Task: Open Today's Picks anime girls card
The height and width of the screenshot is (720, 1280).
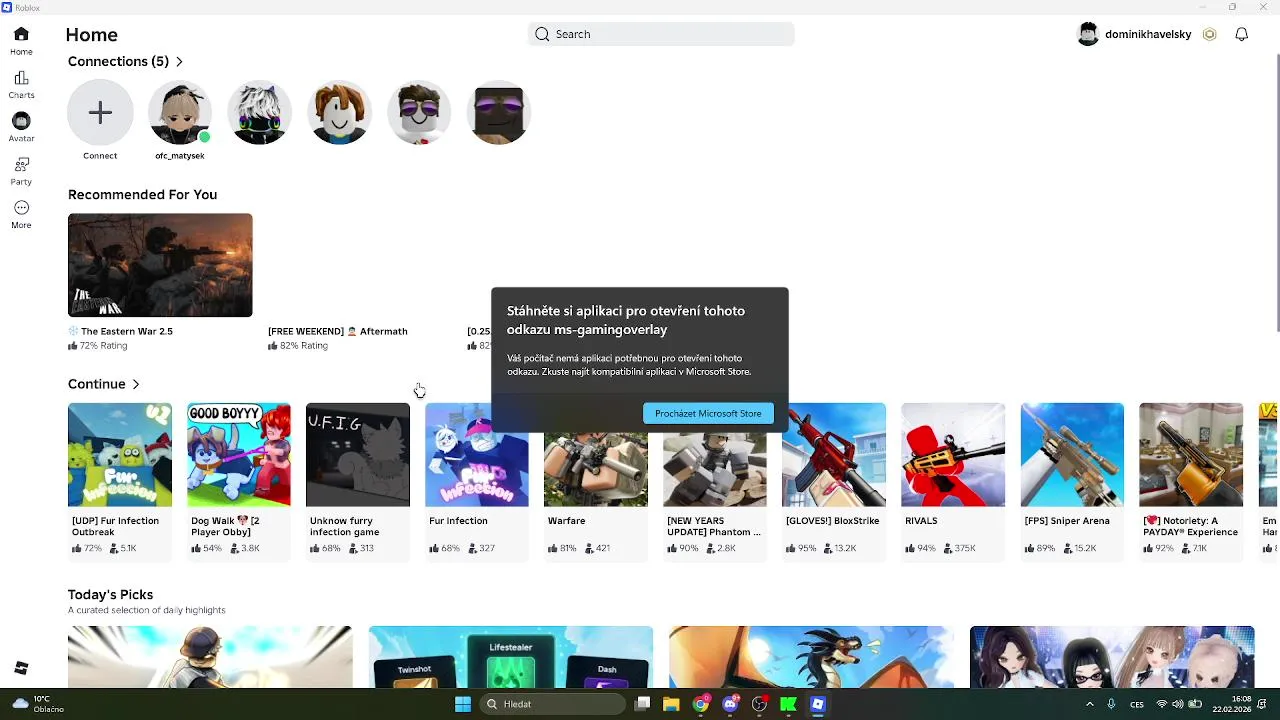Action: pyautogui.click(x=1112, y=657)
